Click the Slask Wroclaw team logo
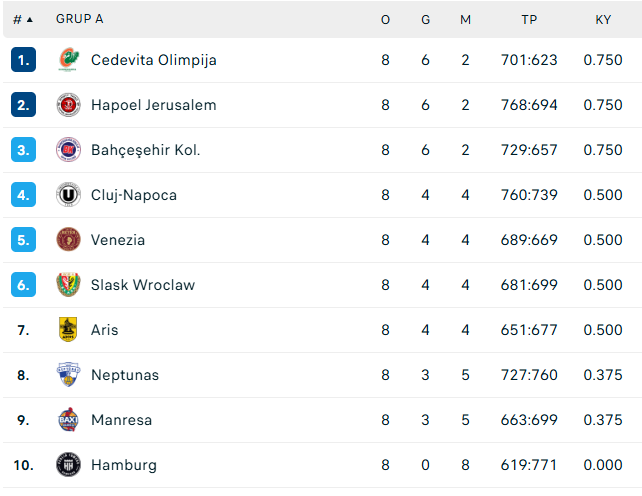 click(68, 285)
